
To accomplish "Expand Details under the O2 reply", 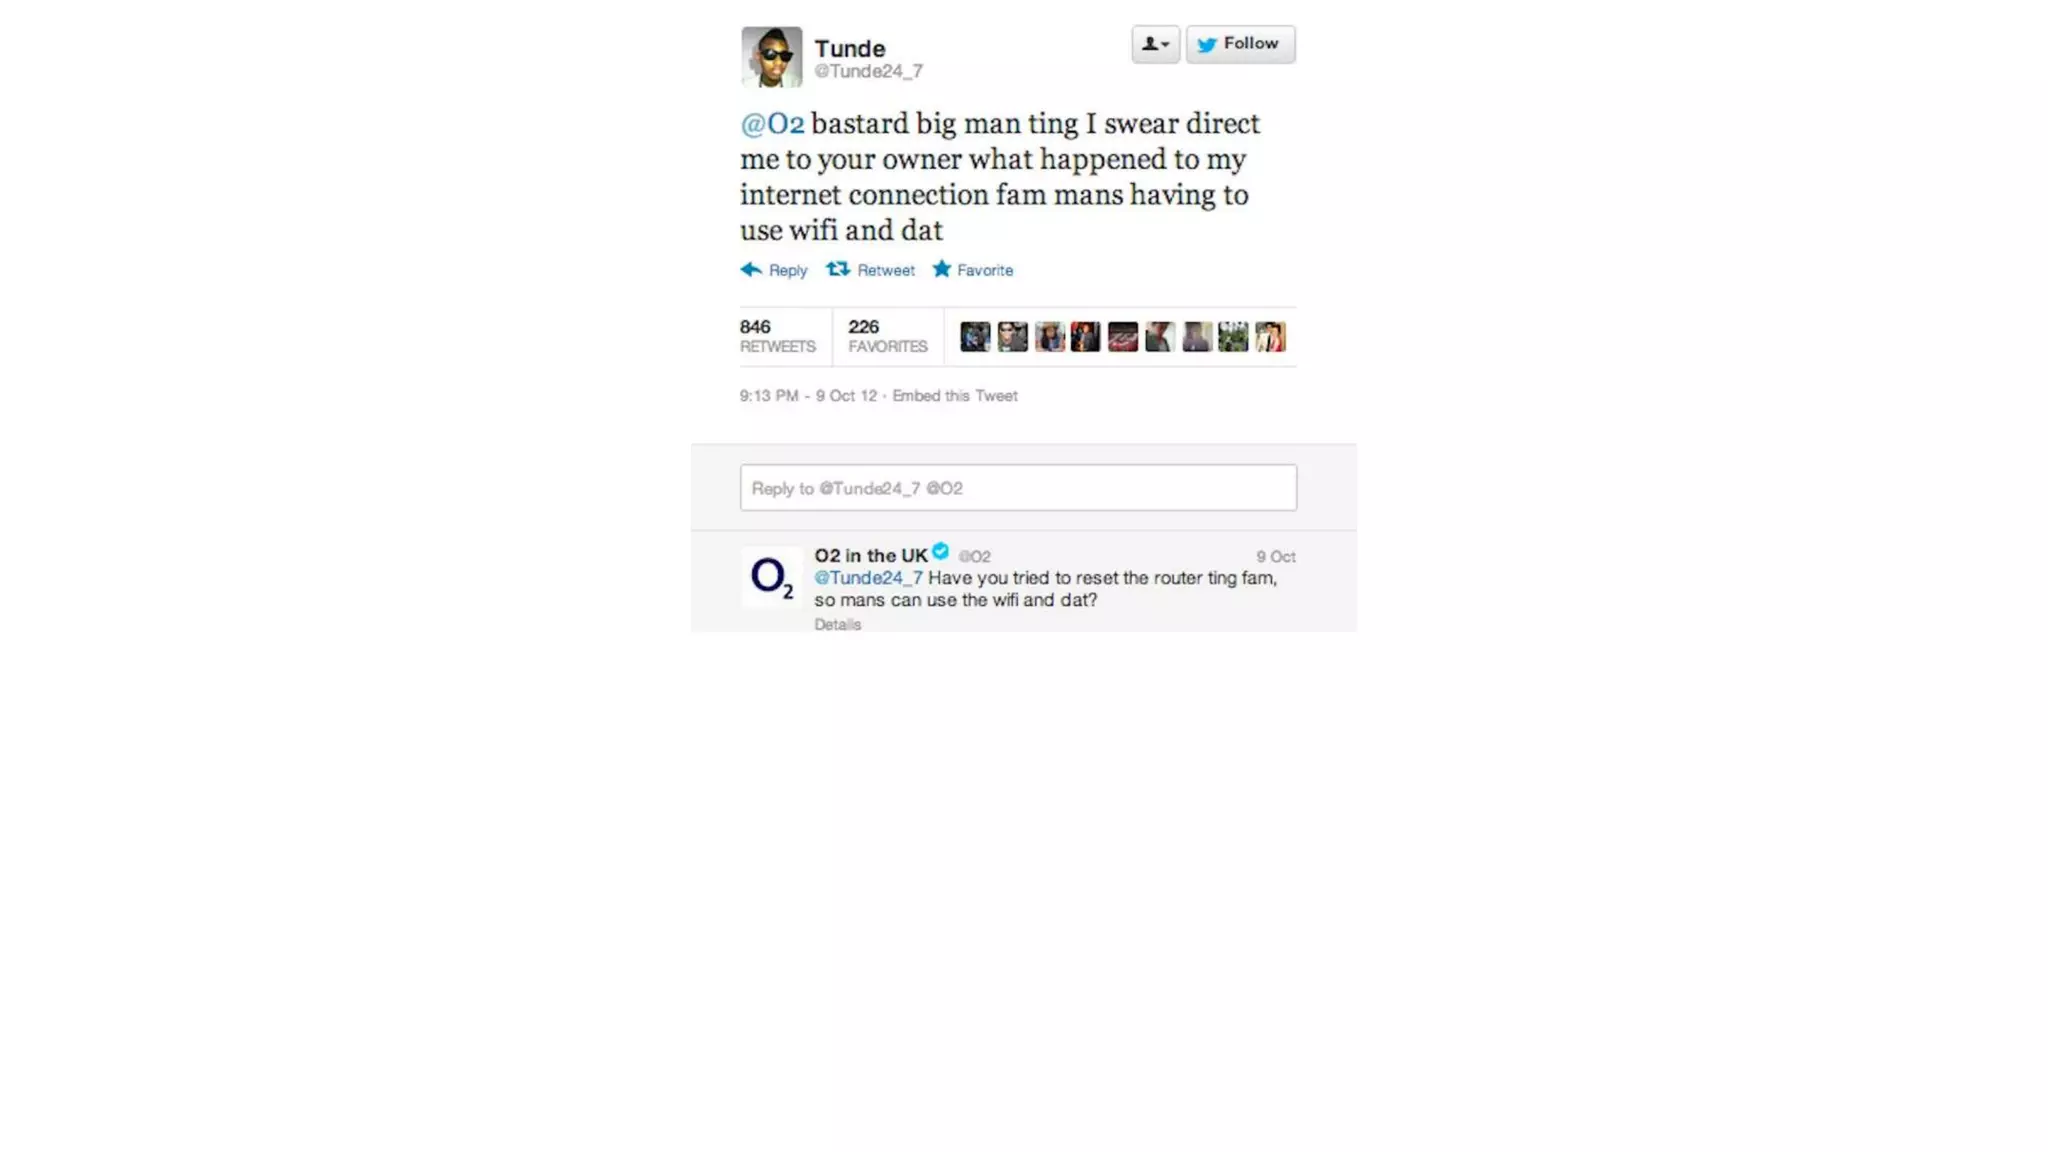I will click(837, 624).
